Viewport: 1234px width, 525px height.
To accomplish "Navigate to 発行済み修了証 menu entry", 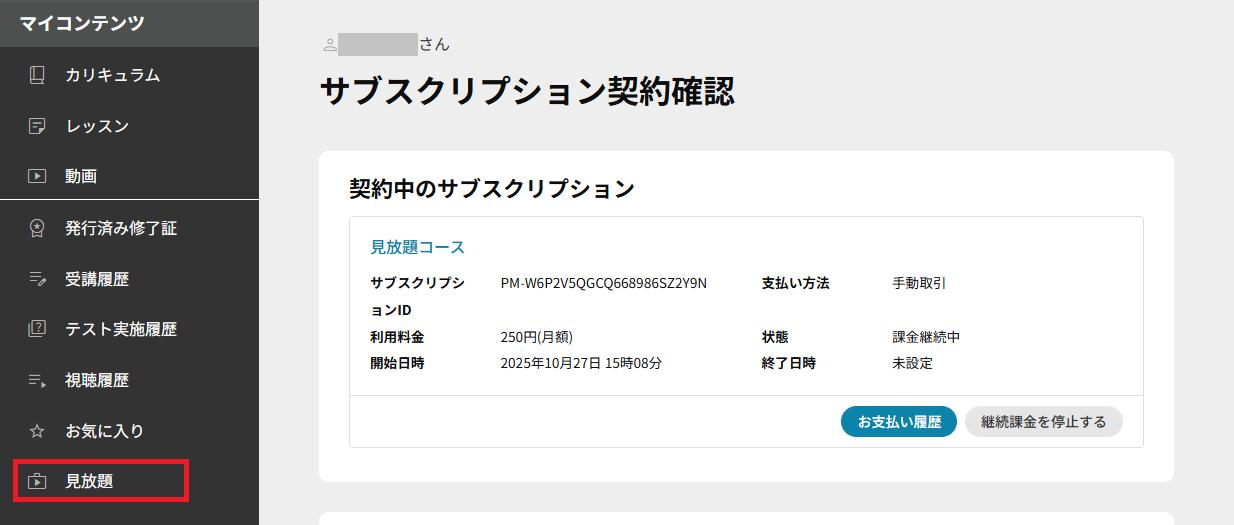I will (121, 228).
